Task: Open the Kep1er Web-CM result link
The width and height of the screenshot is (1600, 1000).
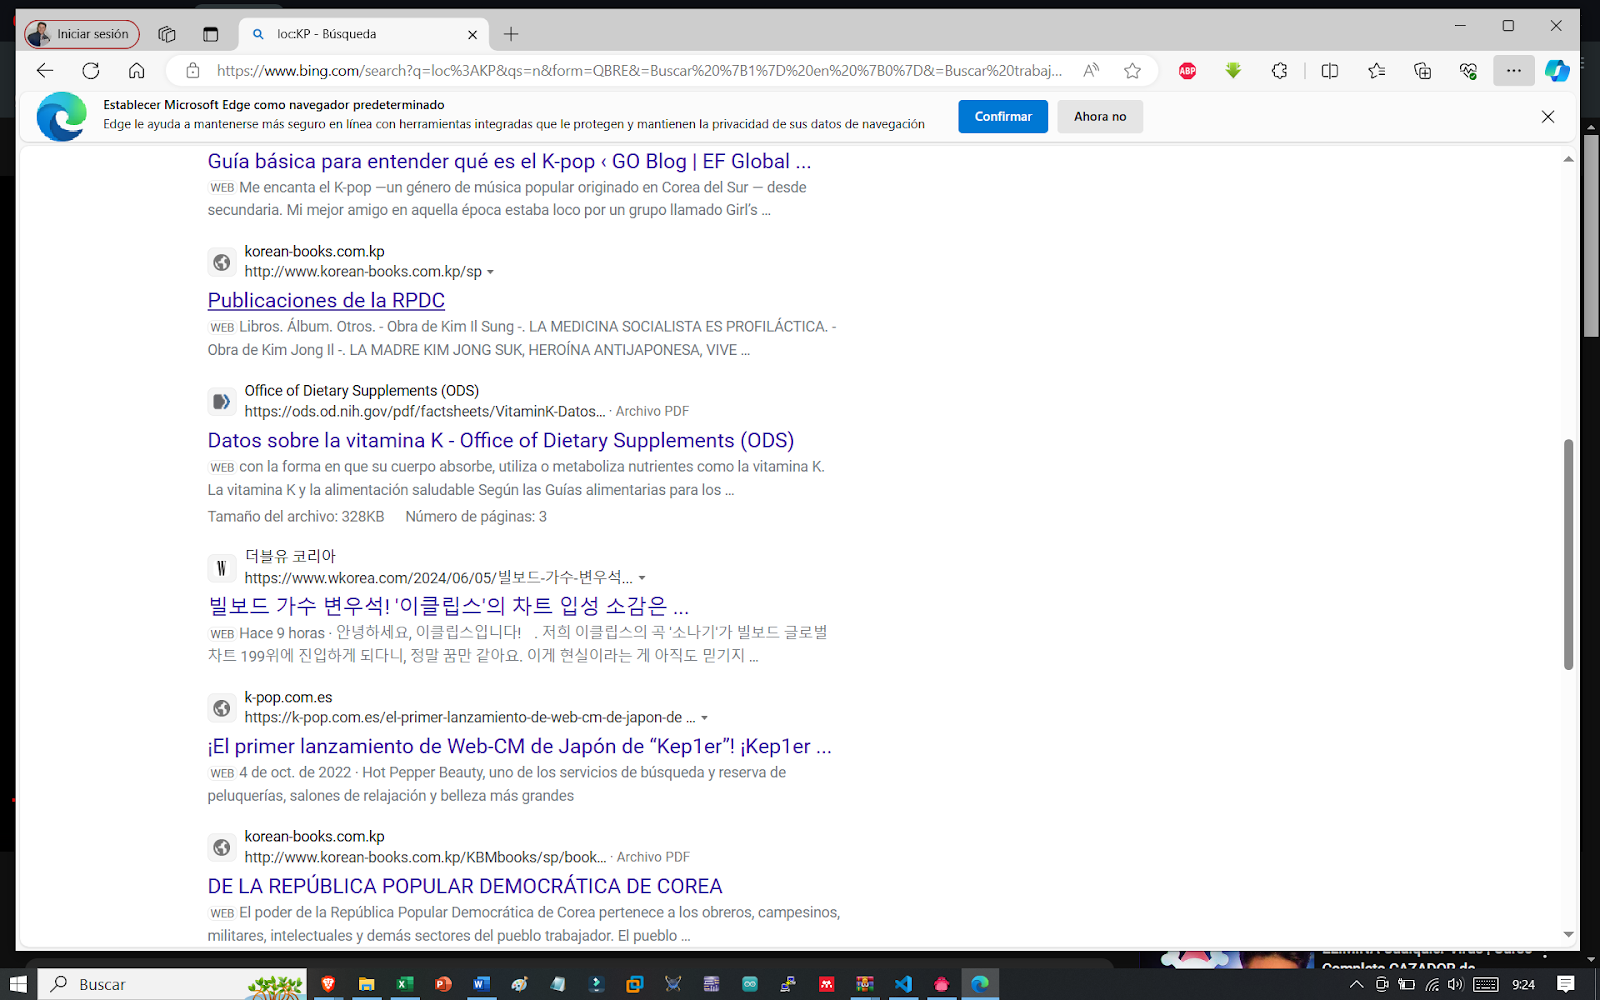Action: (520, 746)
